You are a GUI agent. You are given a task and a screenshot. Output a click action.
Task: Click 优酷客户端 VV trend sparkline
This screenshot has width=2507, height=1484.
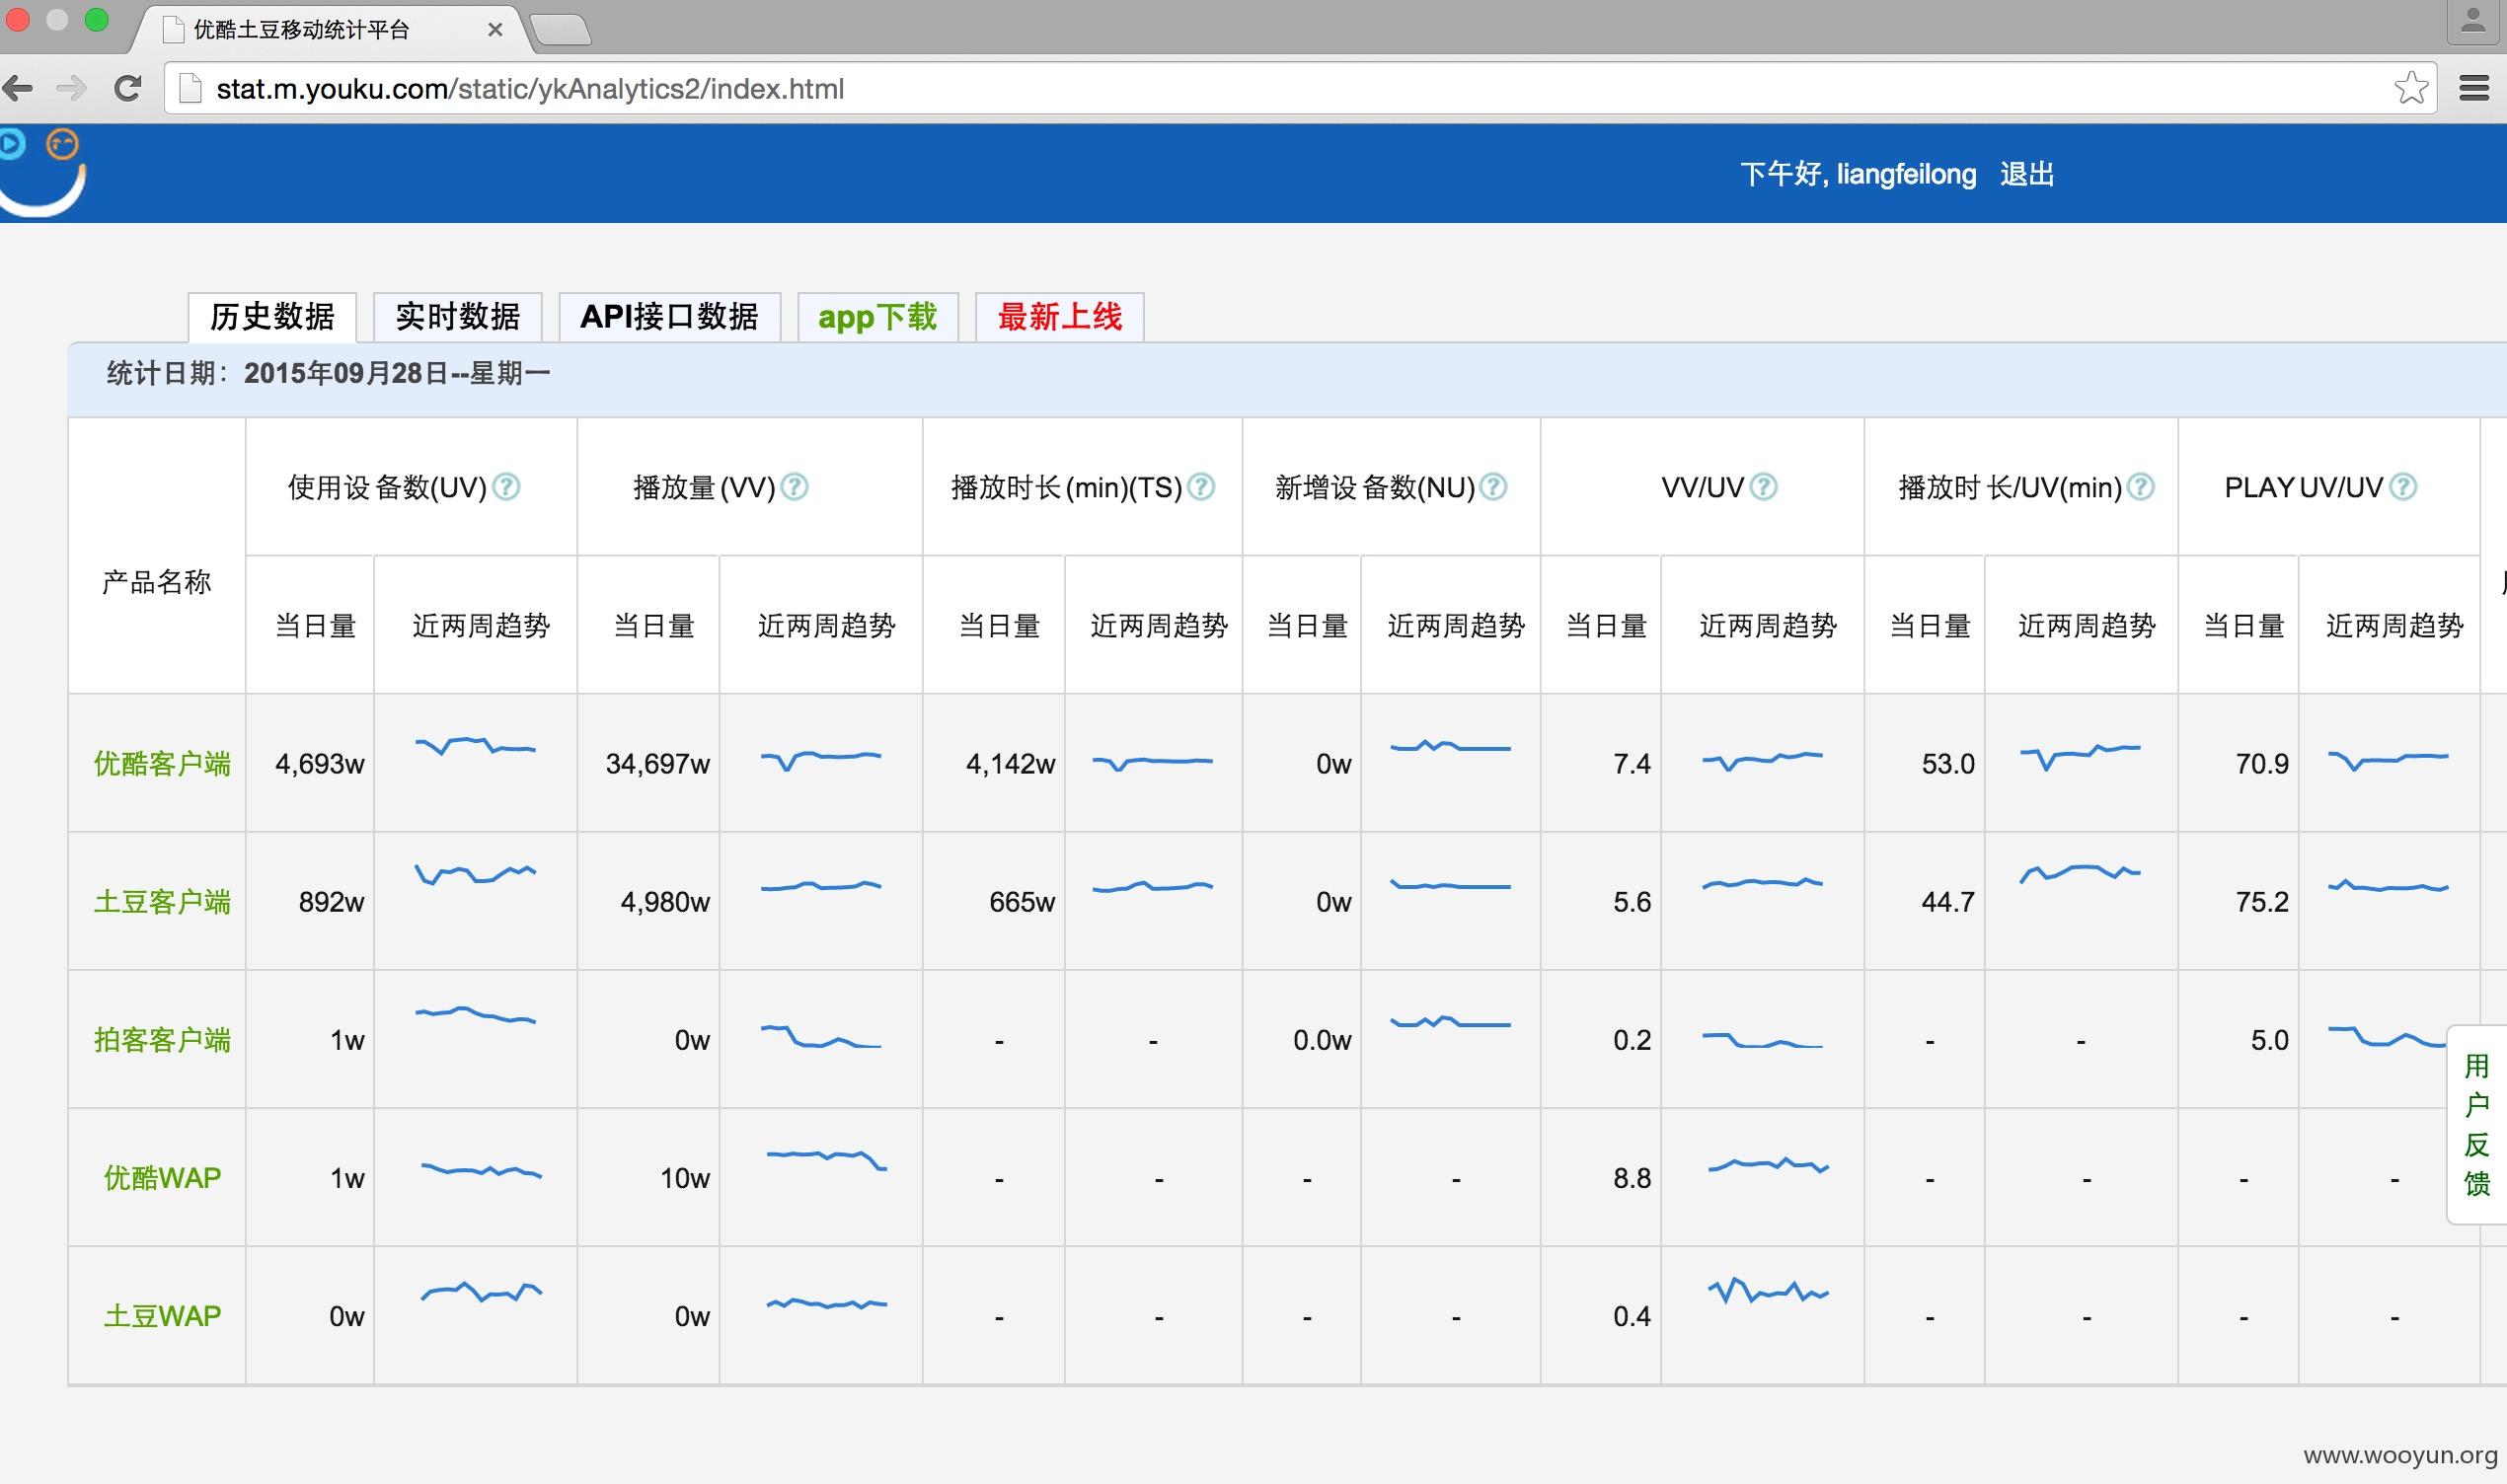click(x=821, y=760)
